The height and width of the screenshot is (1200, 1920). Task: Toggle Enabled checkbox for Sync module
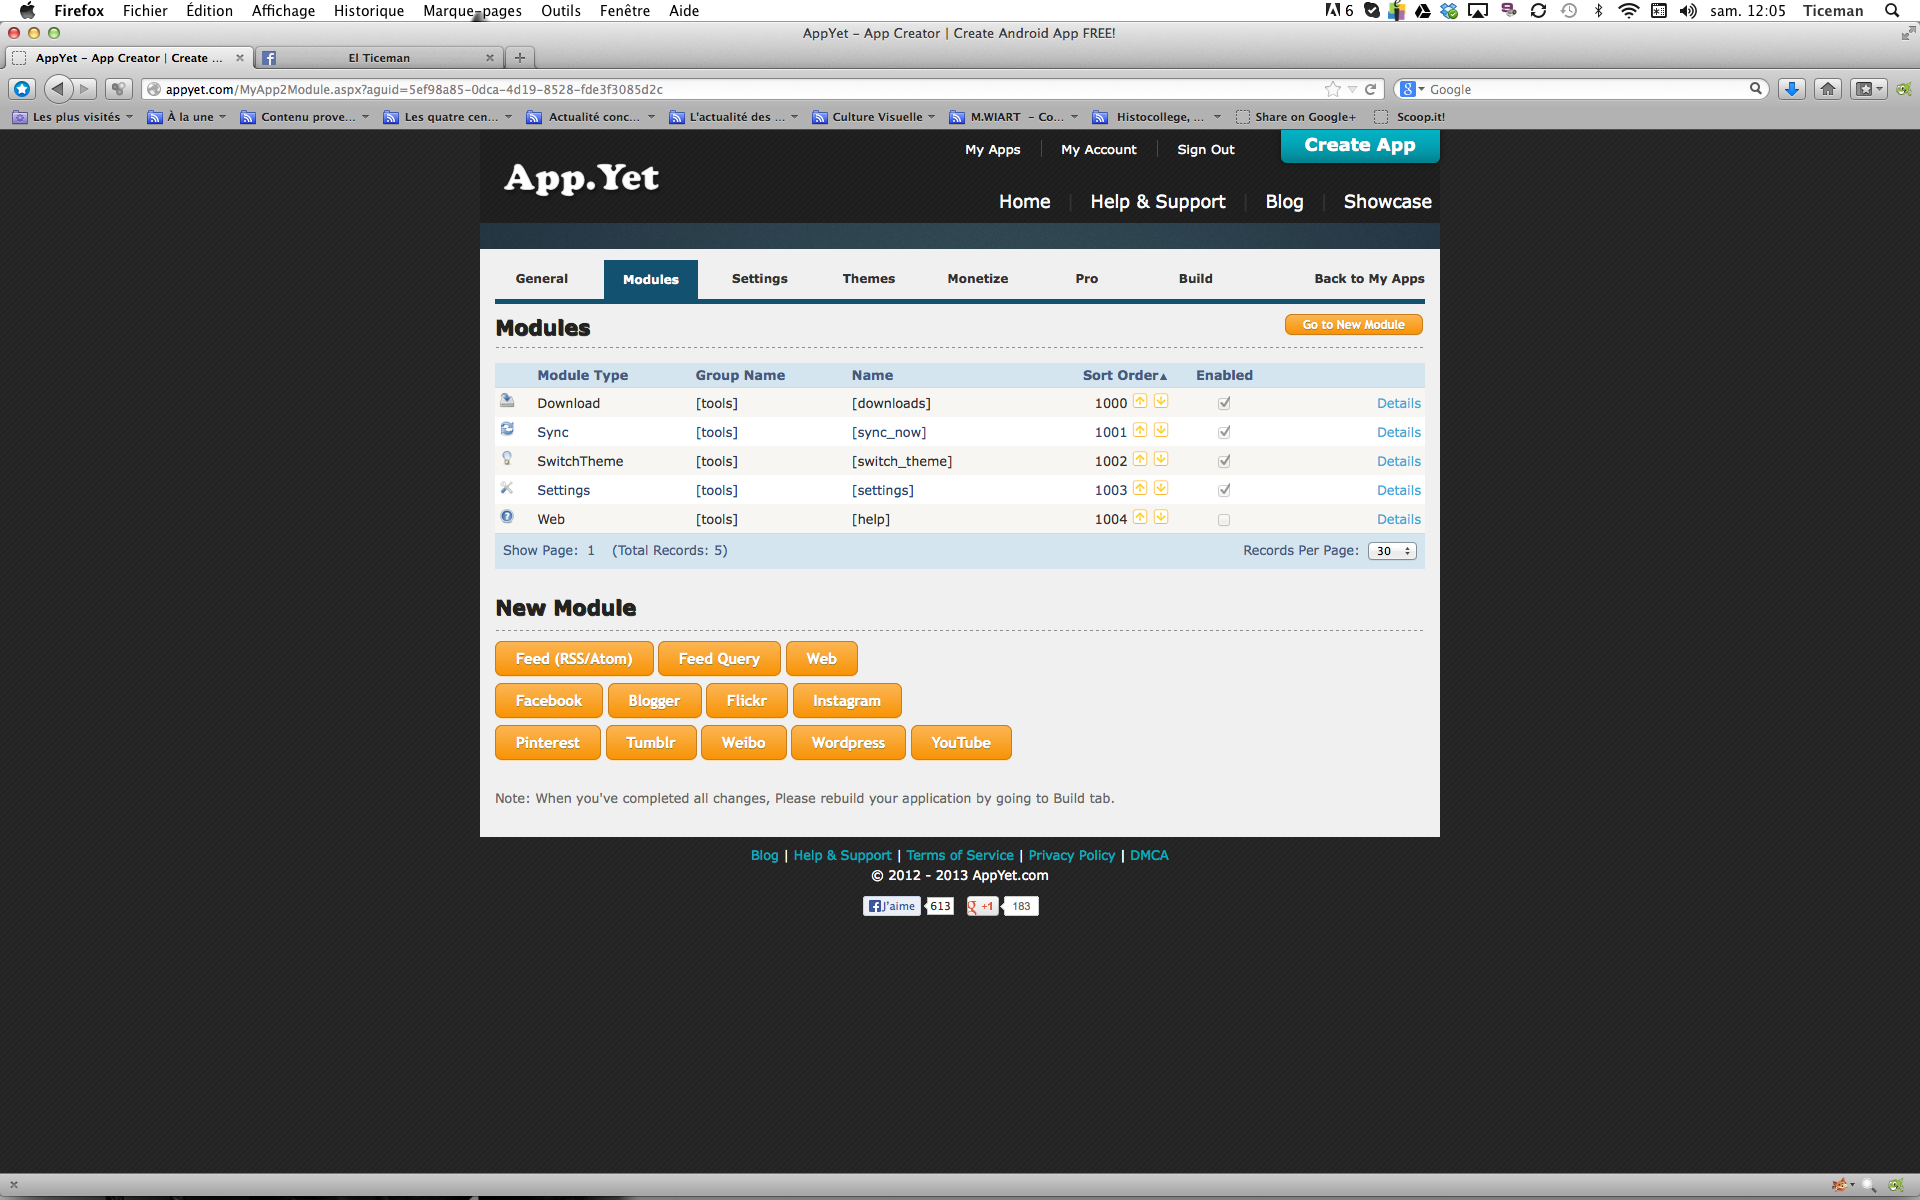[1224, 433]
